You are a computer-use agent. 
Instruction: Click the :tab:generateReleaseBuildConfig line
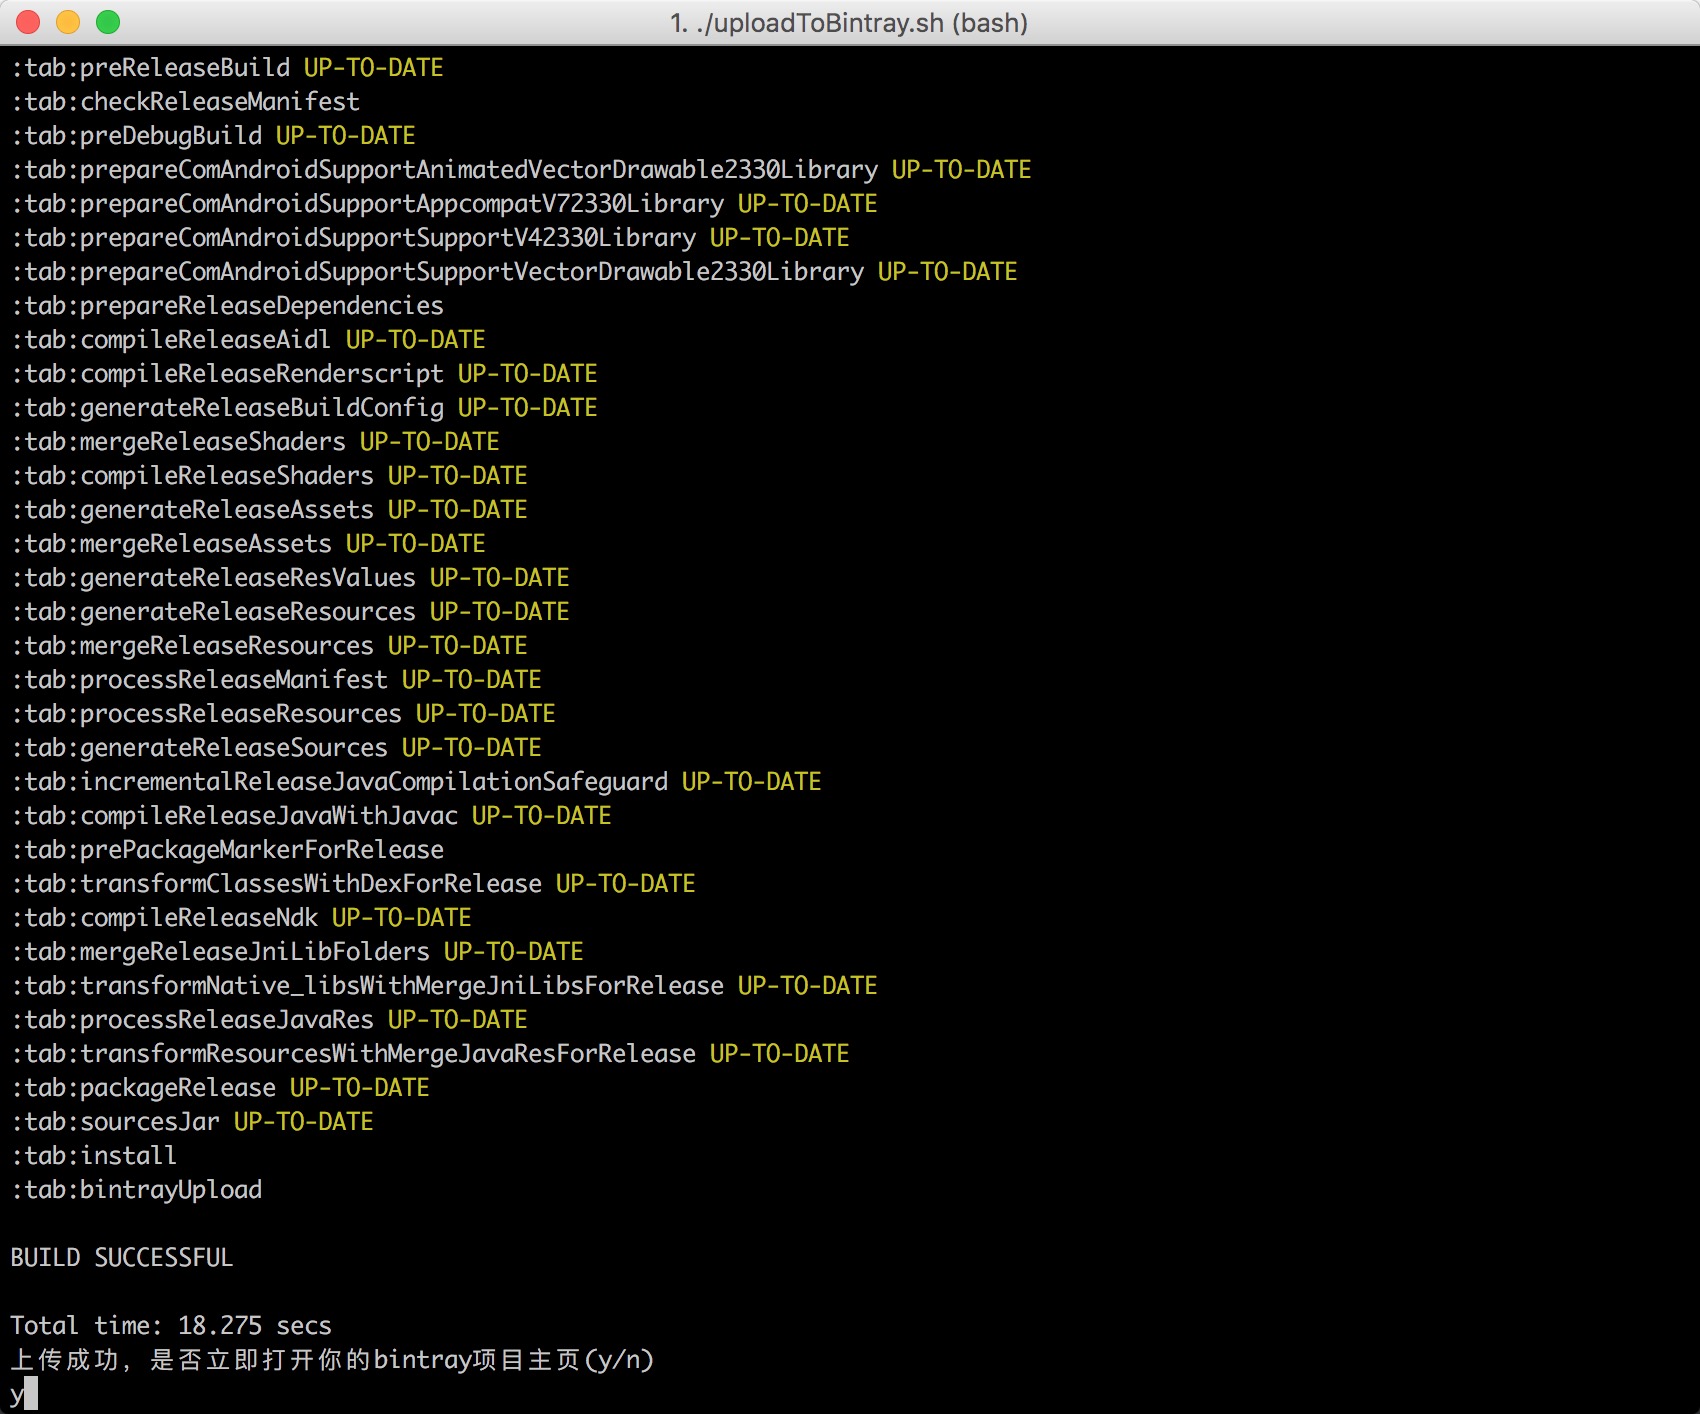coord(304,408)
